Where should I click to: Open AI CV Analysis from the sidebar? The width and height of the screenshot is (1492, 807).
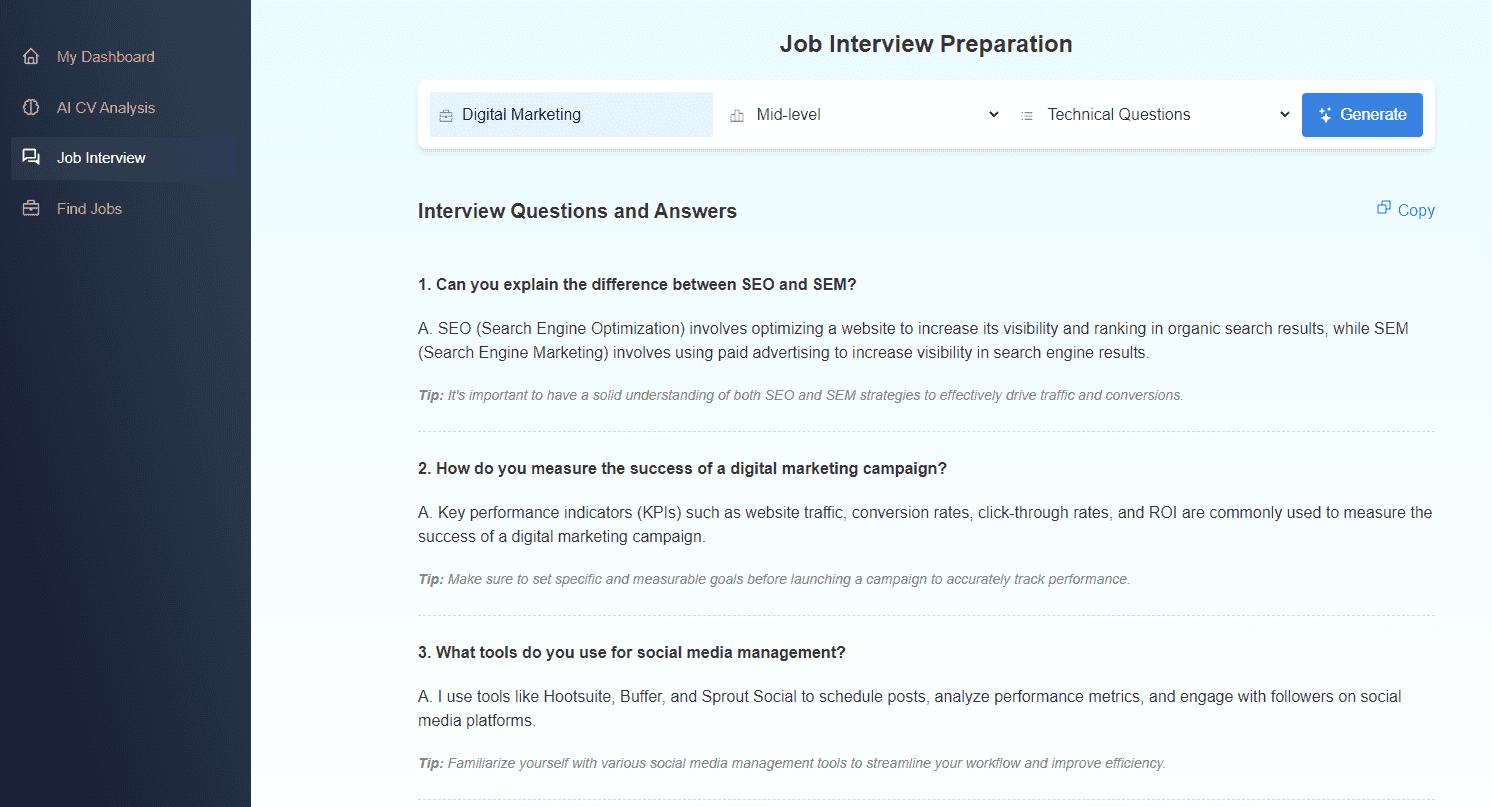click(106, 108)
